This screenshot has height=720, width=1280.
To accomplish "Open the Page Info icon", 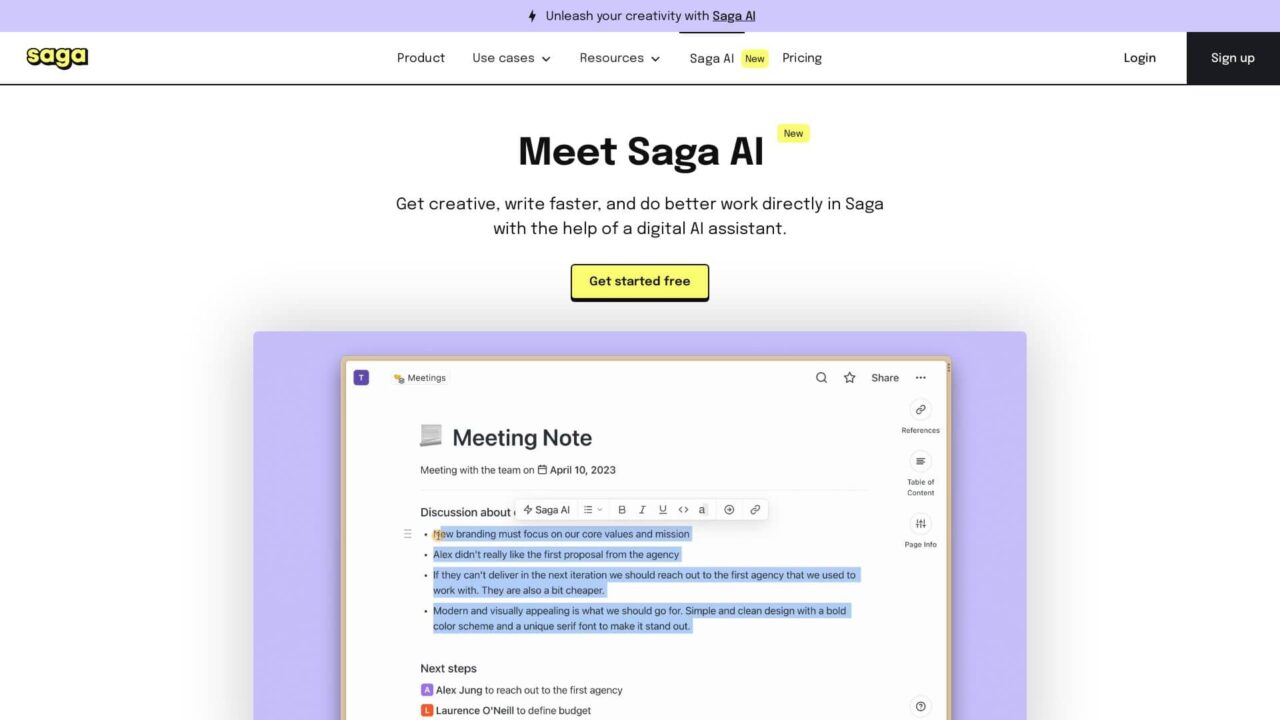I will [920, 524].
